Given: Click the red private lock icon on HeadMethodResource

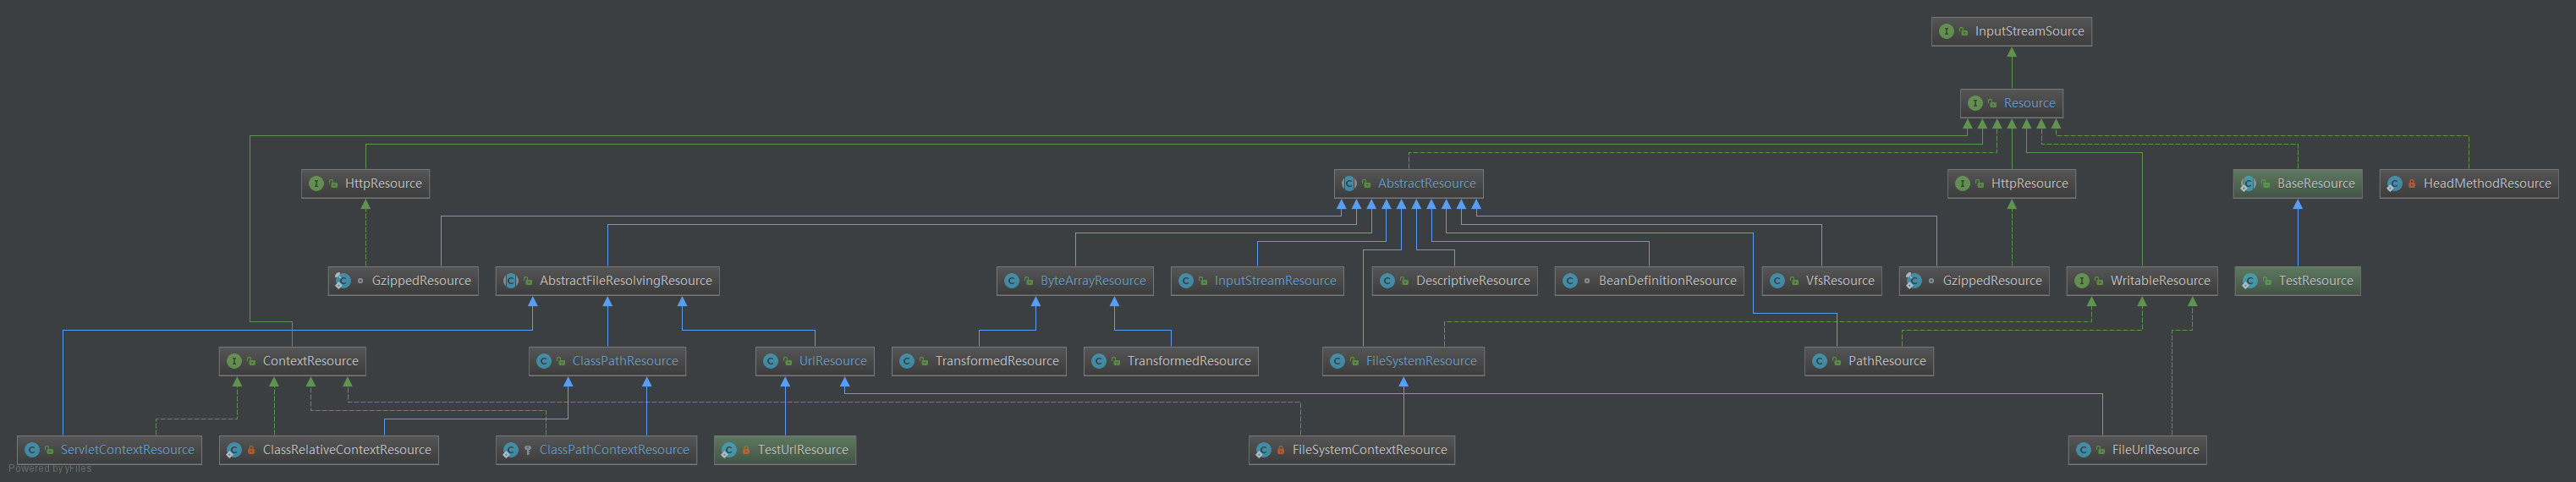Looking at the screenshot, I should (2412, 184).
